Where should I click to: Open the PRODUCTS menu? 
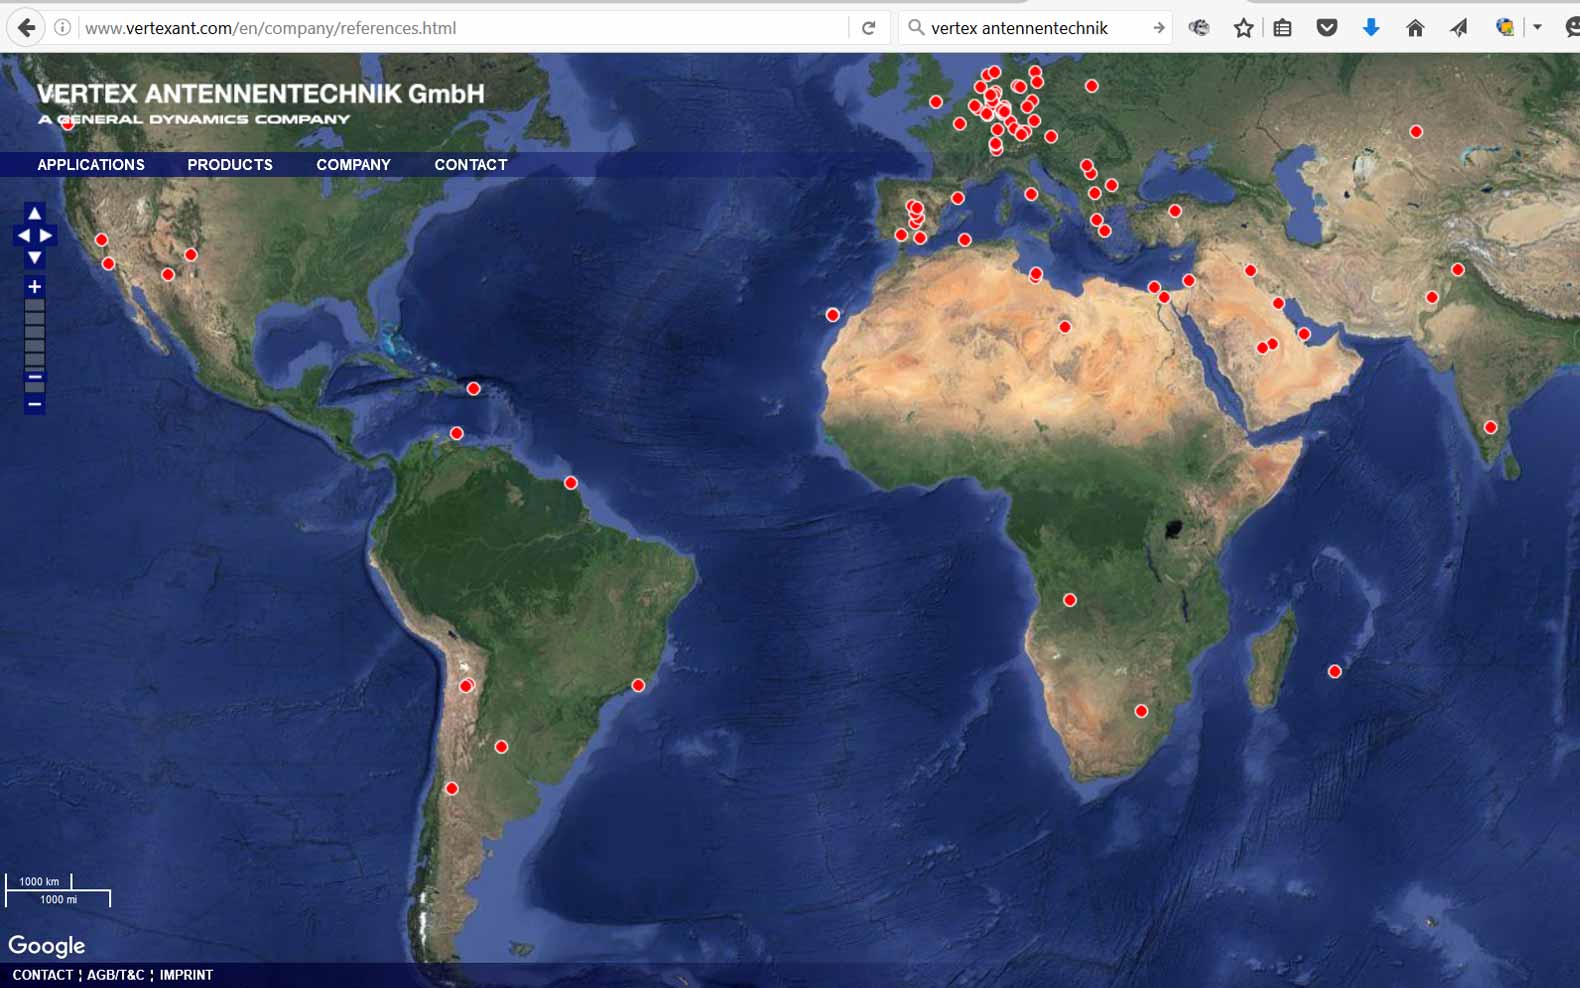click(230, 165)
